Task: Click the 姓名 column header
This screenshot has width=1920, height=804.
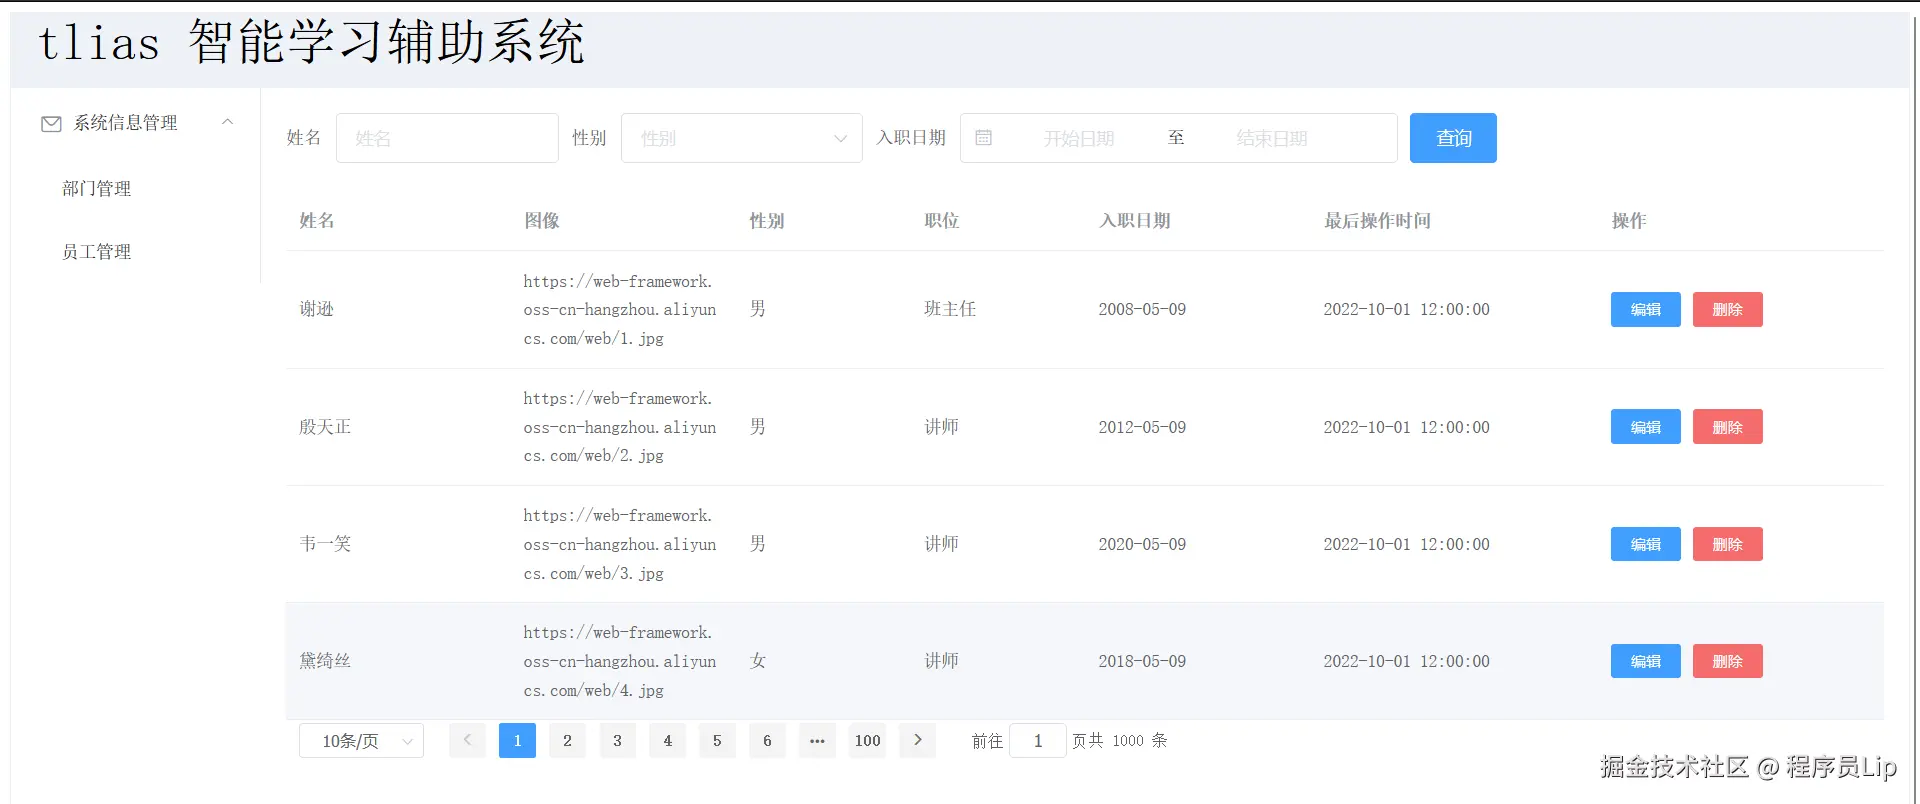Action: (317, 221)
